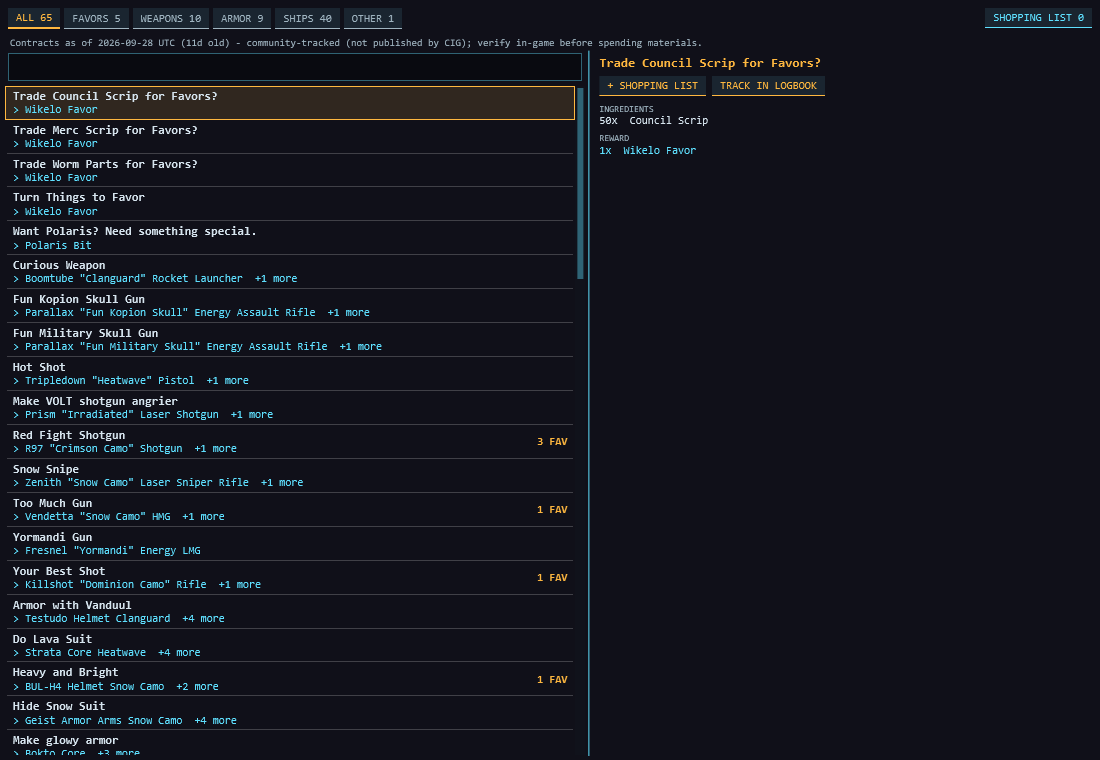Select Trade Worm Parts for Favors? row

coord(290,171)
